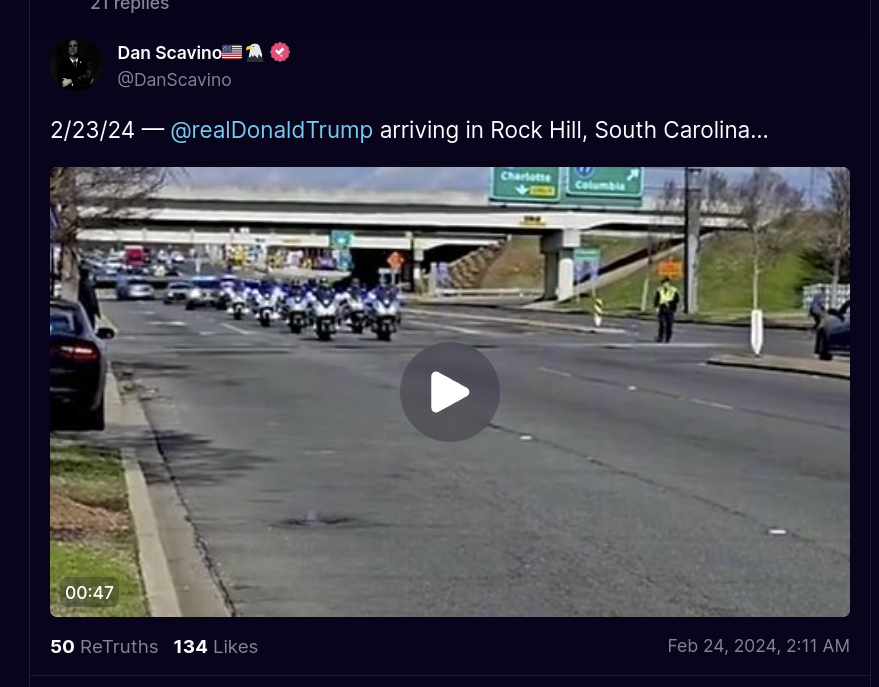
Task: Play the motorcade video
Action: (x=450, y=392)
